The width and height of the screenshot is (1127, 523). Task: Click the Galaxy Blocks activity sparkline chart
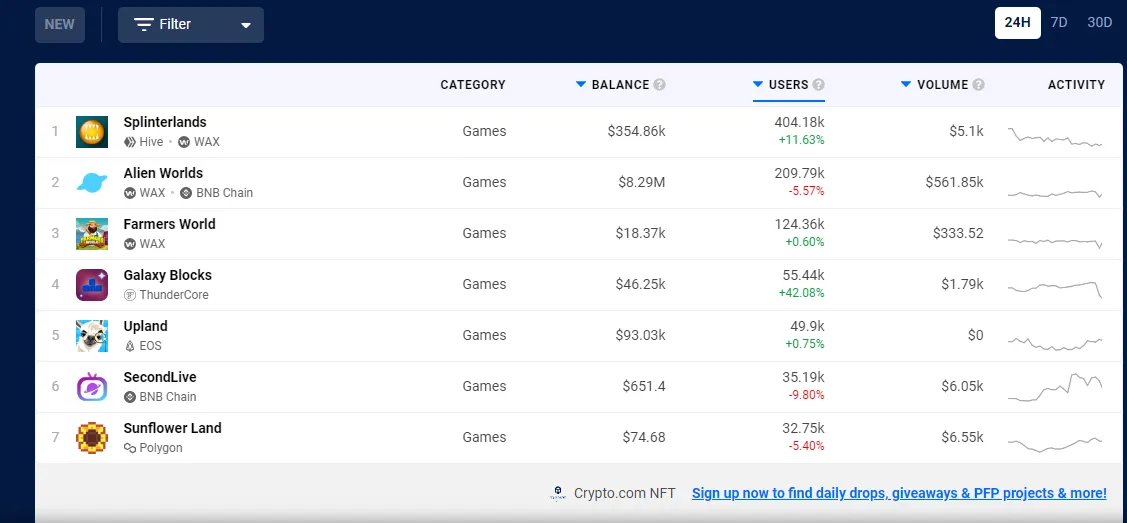pos(1055,289)
